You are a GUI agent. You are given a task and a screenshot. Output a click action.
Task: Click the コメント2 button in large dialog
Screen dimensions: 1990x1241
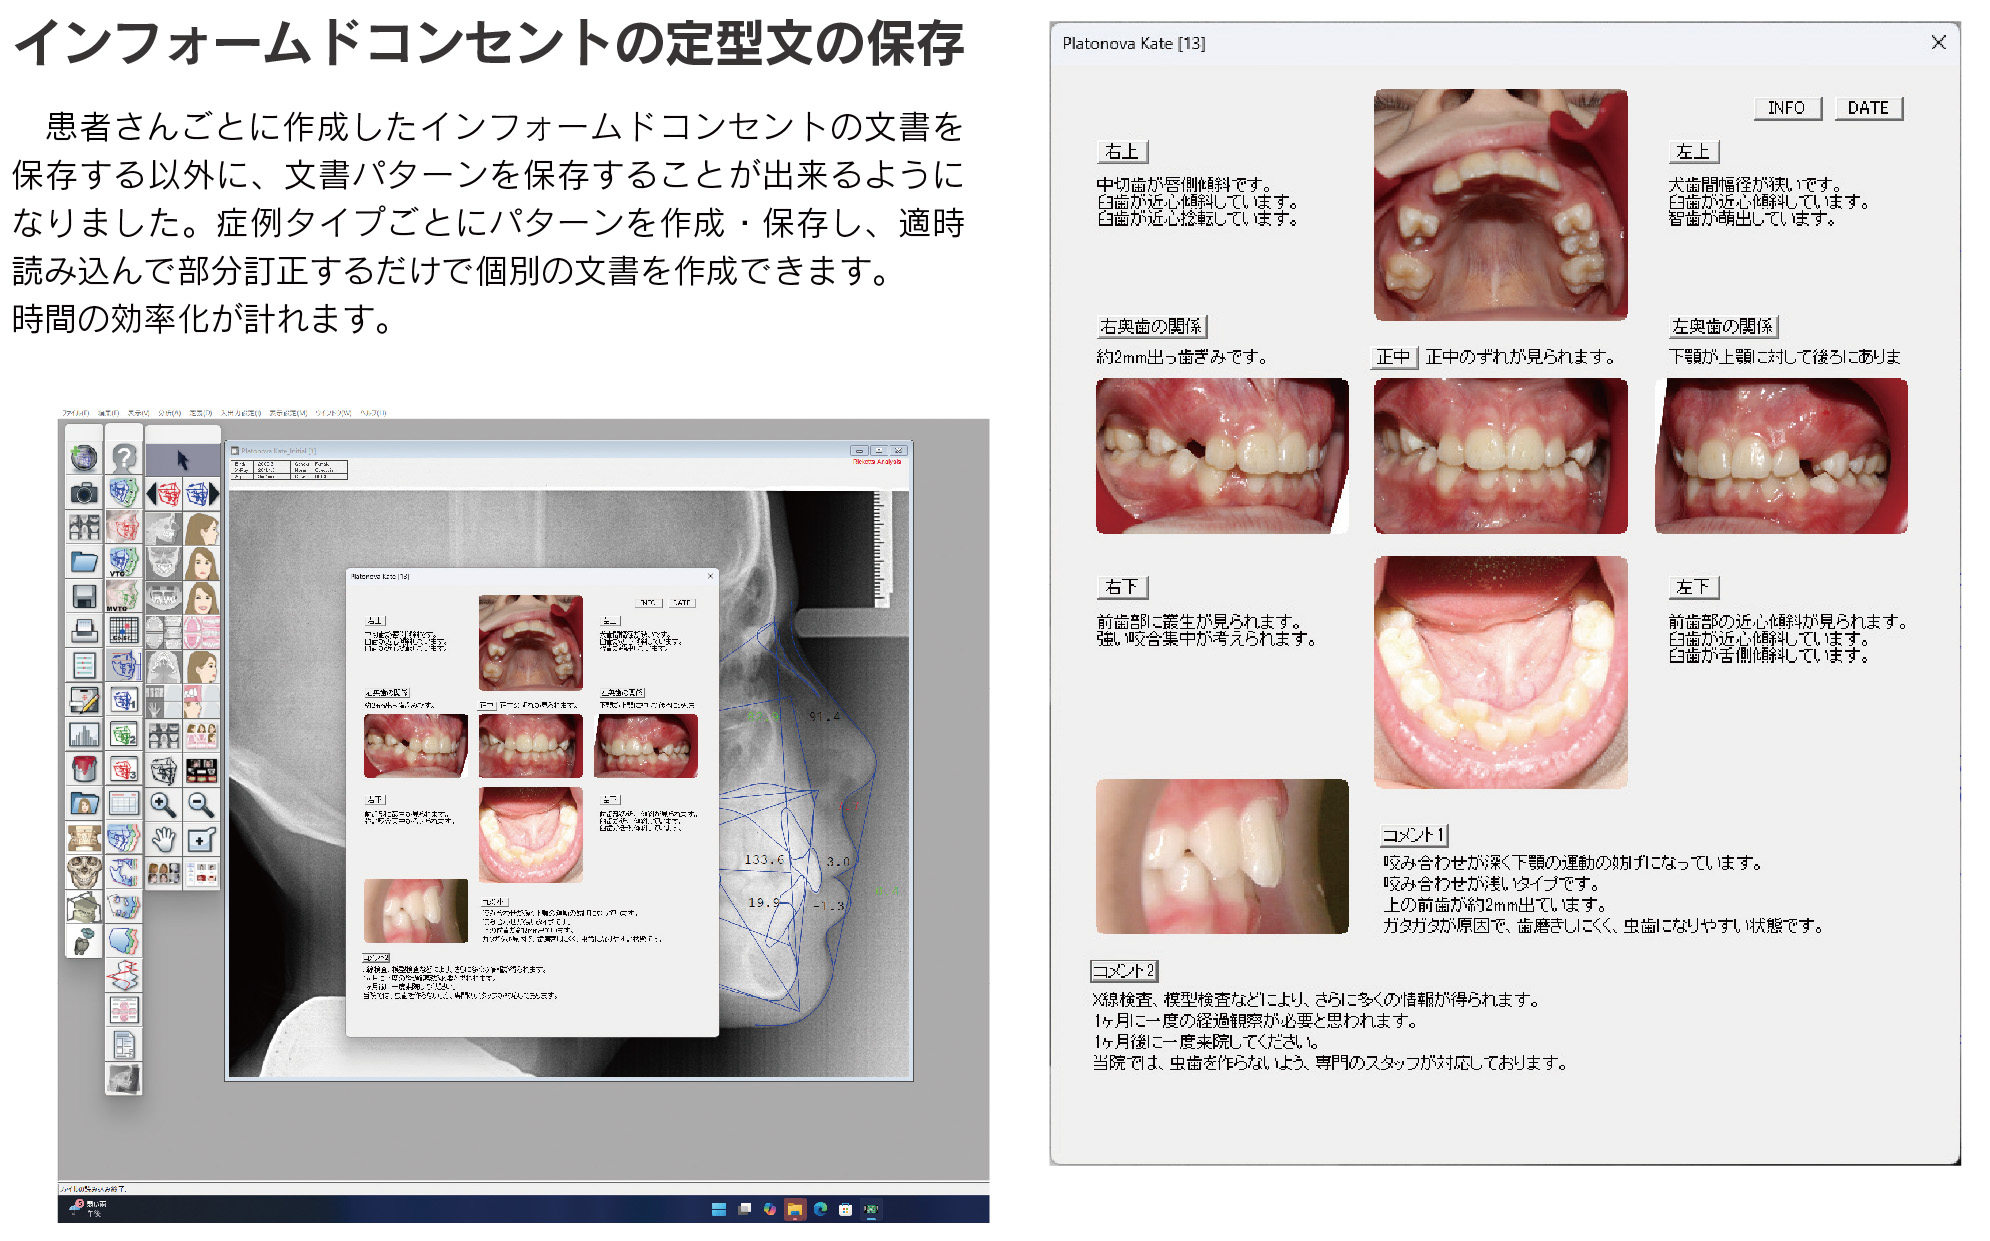click(x=1124, y=970)
